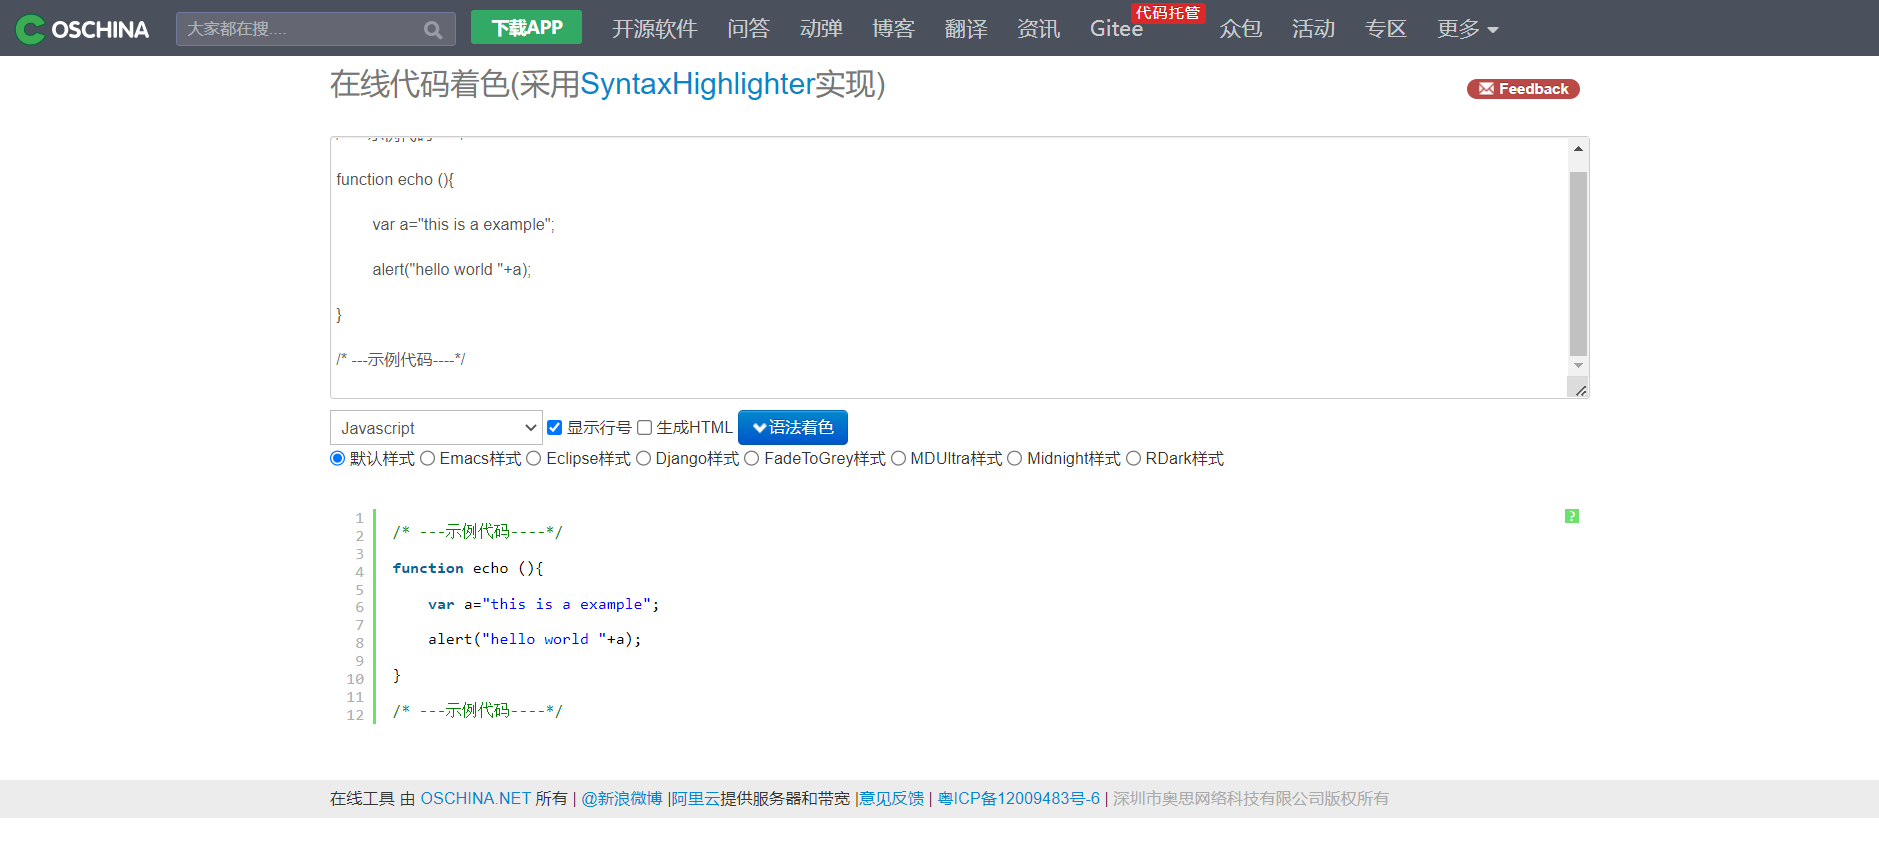The image size is (1879, 854).
Task: Uncheck the 显示行号 checkbox
Action: (555, 428)
